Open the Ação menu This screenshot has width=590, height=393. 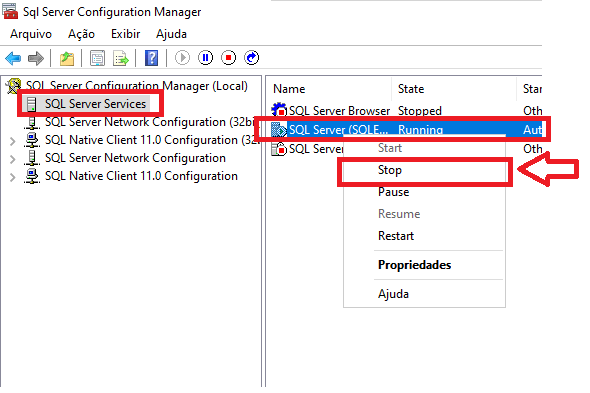[81, 34]
